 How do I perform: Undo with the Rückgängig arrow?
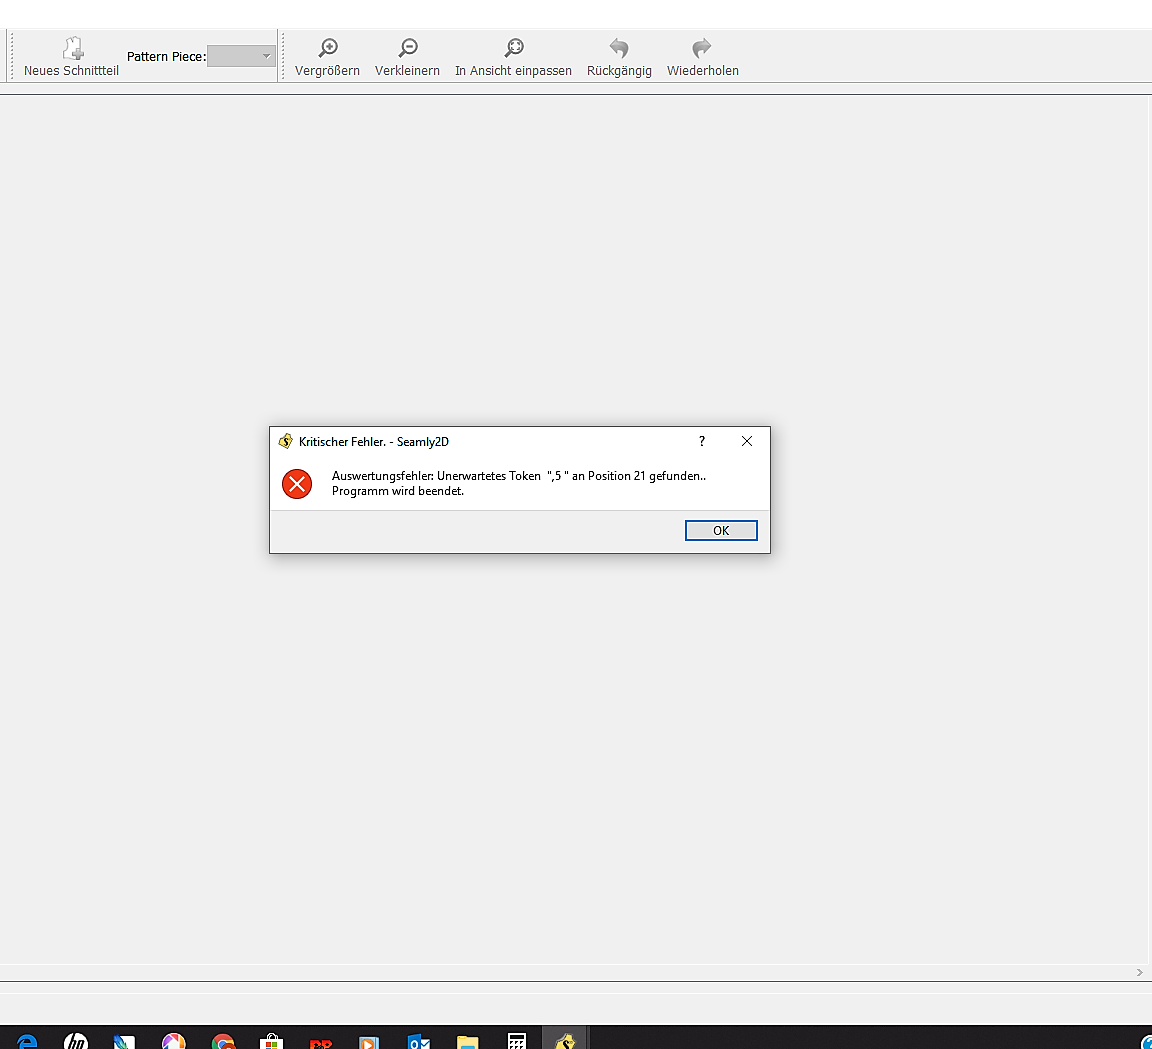coord(619,48)
